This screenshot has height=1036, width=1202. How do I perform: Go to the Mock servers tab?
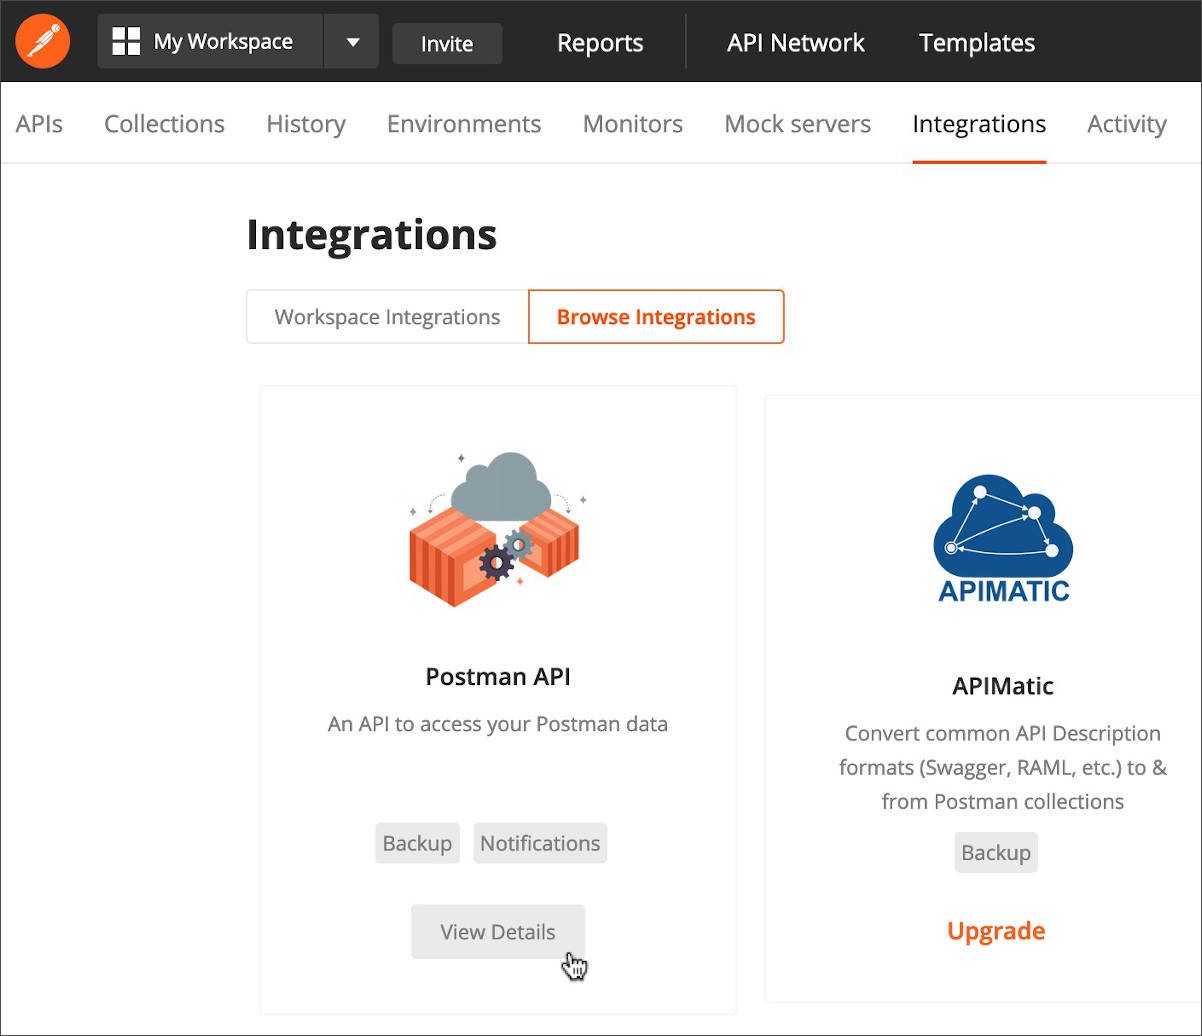798,124
